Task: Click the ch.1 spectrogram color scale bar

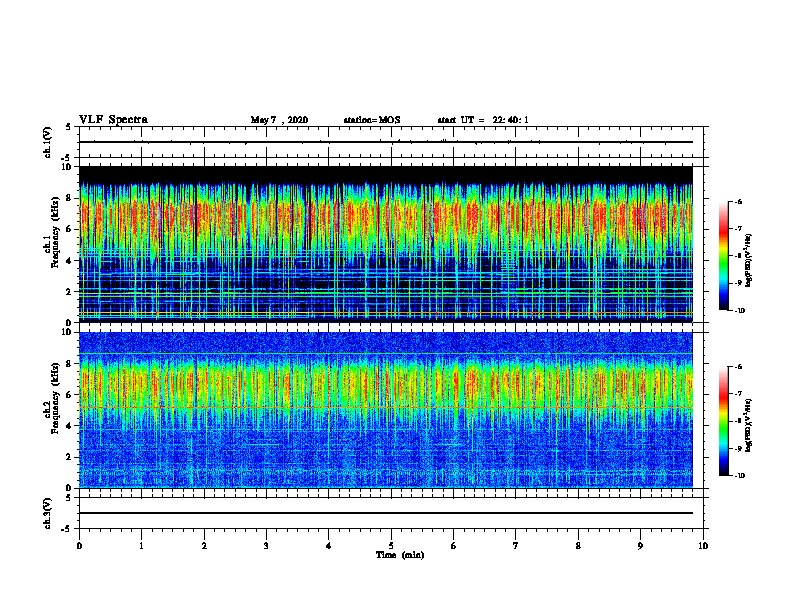Action: pos(723,256)
